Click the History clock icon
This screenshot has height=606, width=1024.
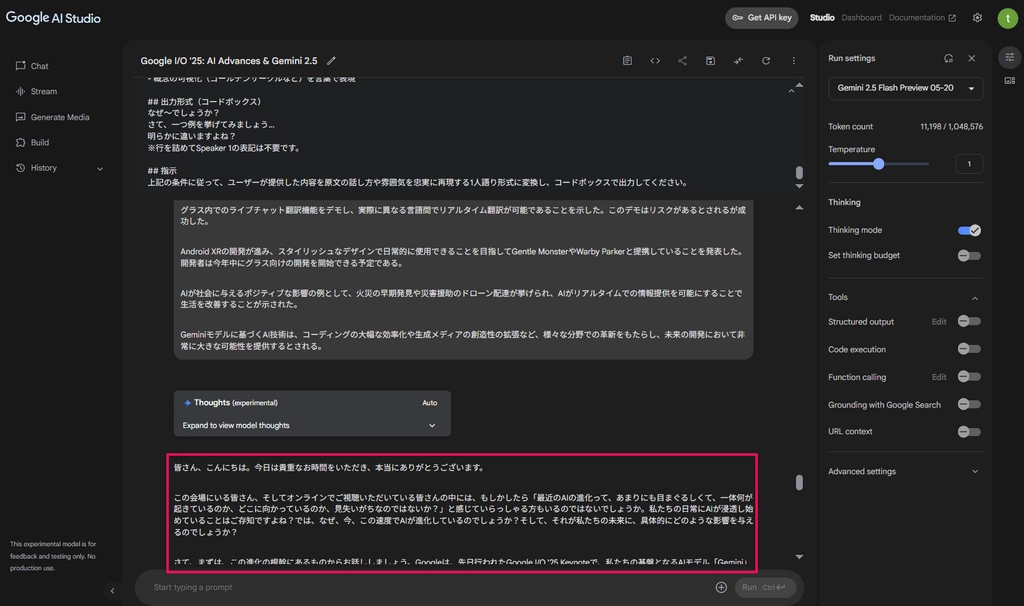(20, 168)
